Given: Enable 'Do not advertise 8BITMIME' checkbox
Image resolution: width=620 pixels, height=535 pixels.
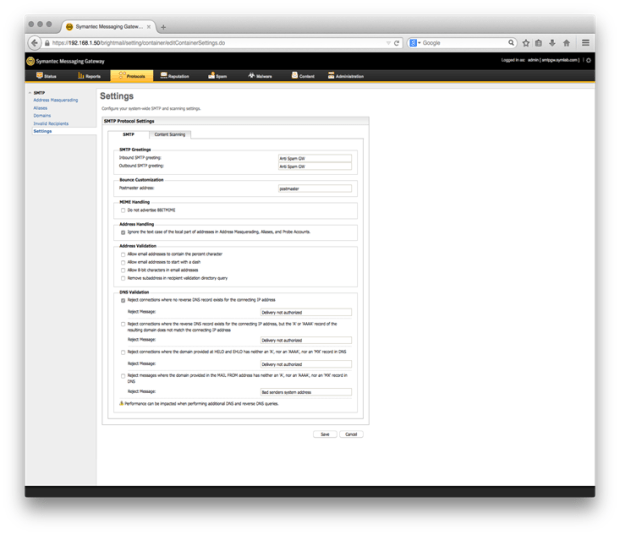Looking at the screenshot, I should click(123, 211).
